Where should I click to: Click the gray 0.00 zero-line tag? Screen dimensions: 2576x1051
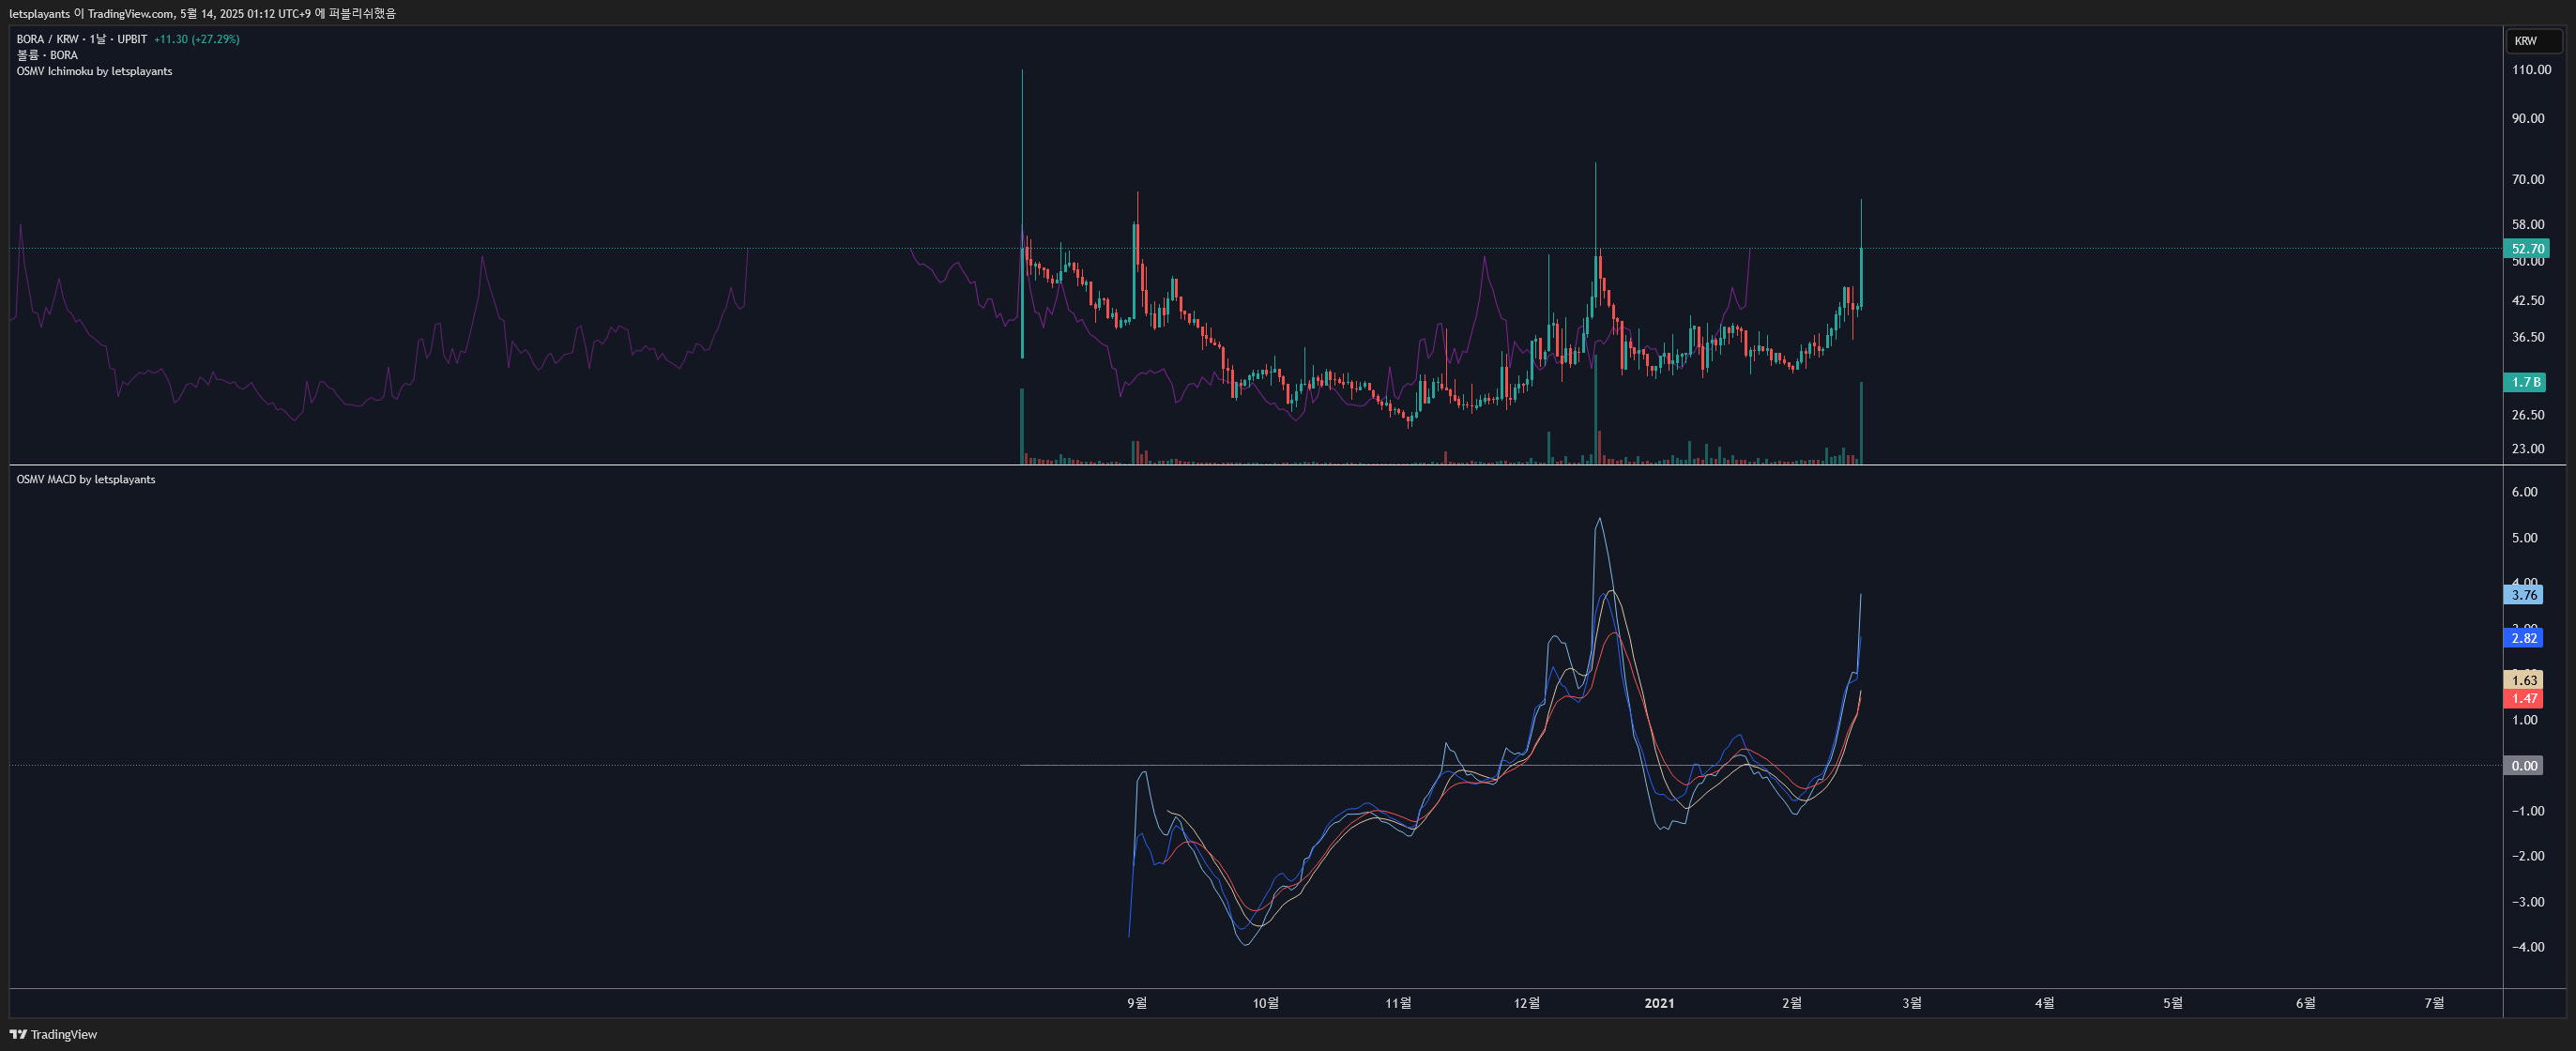point(2523,765)
